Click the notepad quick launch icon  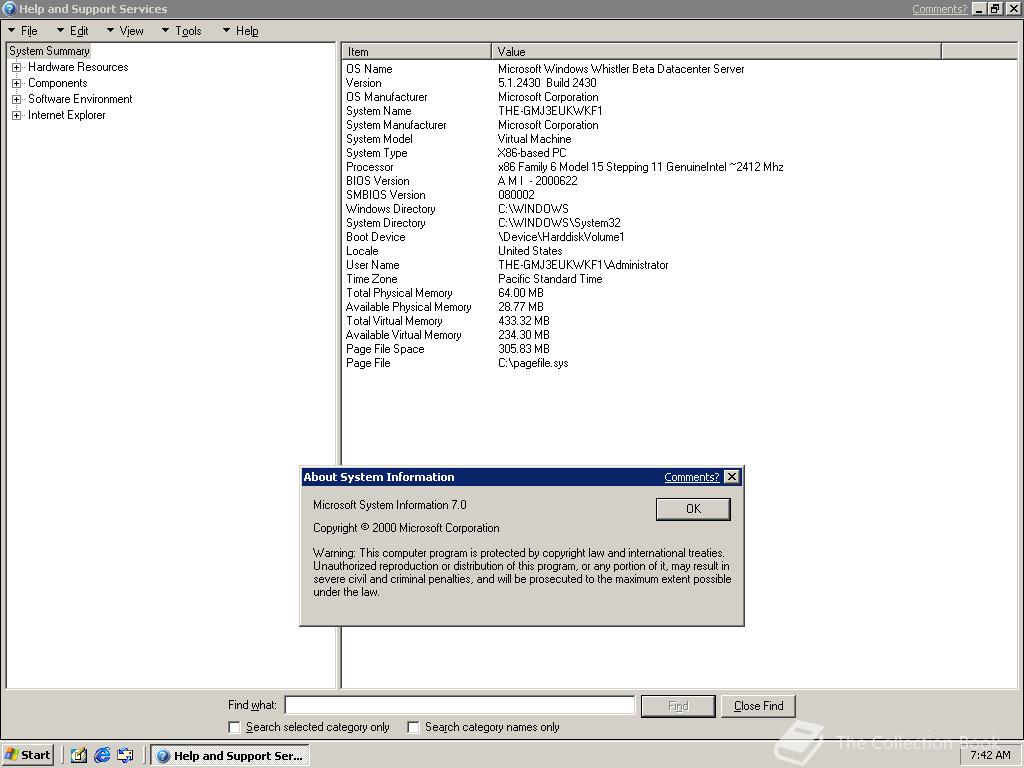tap(78, 756)
